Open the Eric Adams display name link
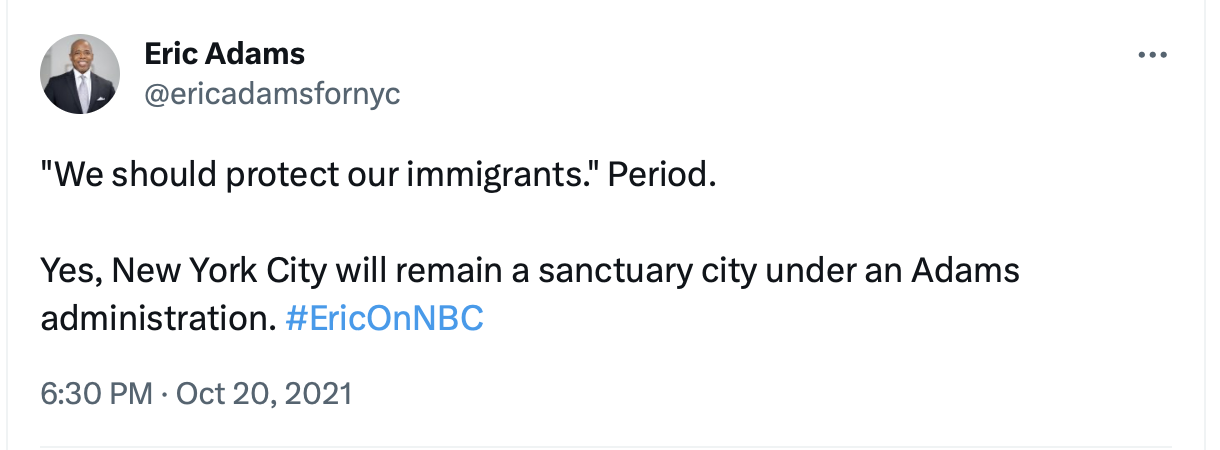 pos(225,53)
